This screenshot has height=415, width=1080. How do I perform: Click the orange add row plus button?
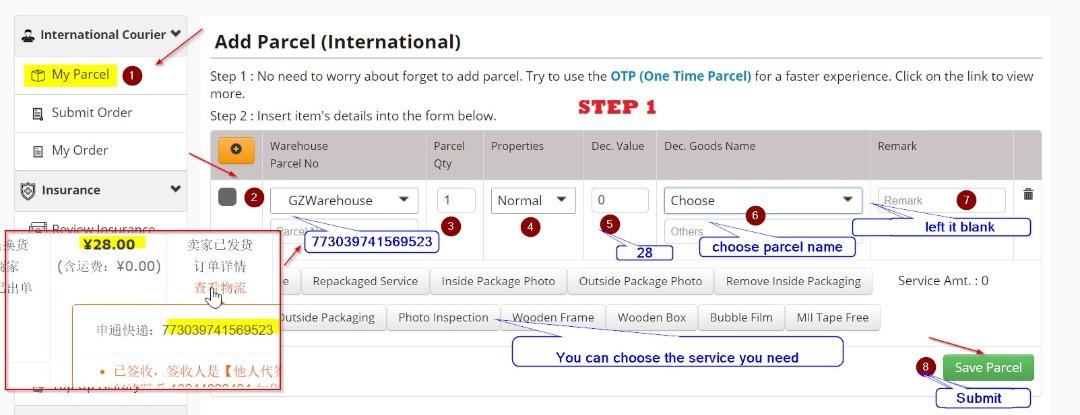[236, 149]
